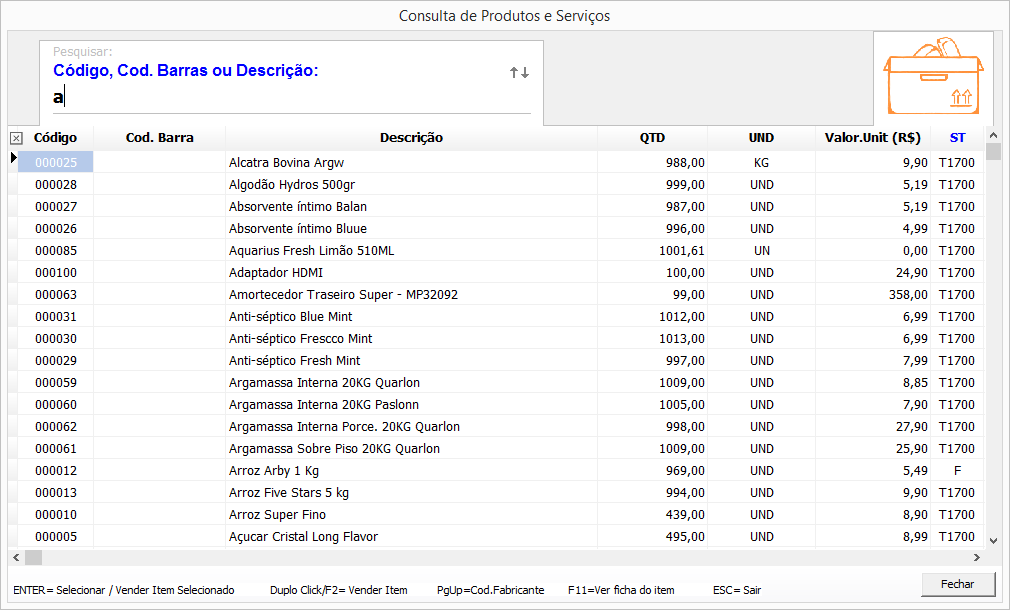Click unit price cell 27,90
The width and height of the screenshot is (1010, 610).
pyautogui.click(x=872, y=426)
